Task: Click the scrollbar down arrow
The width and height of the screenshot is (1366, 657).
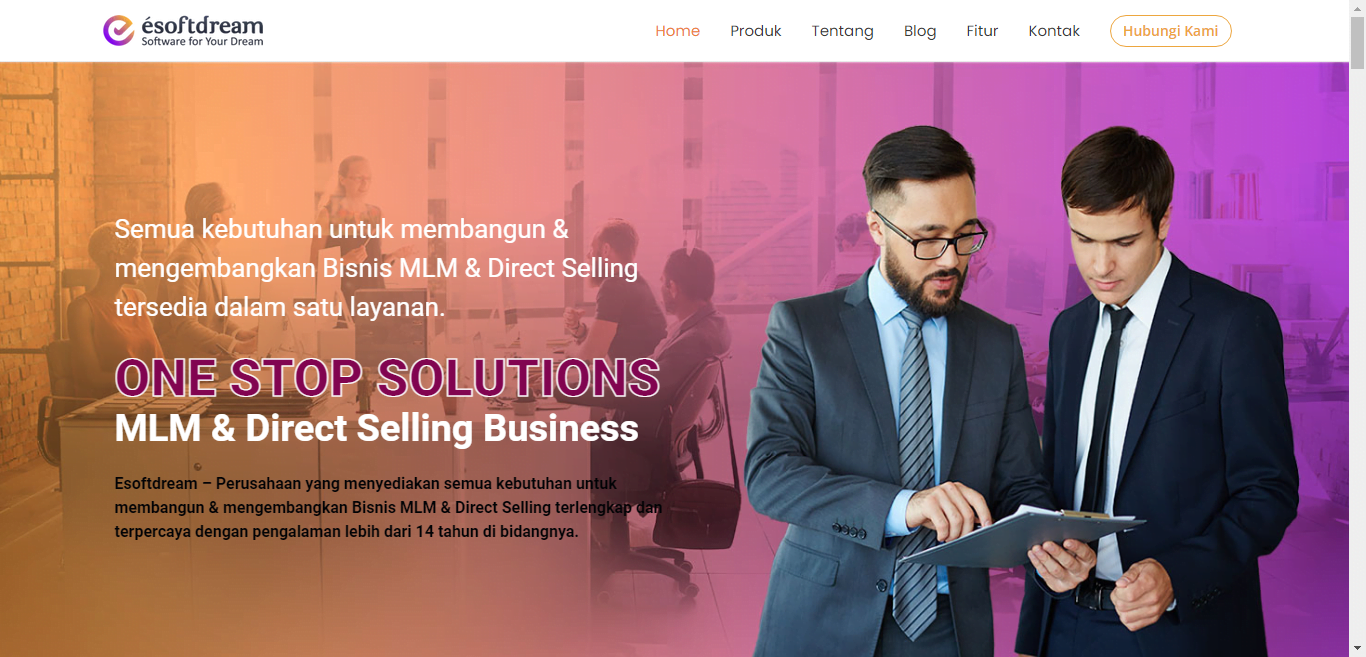Action: 1357,648
